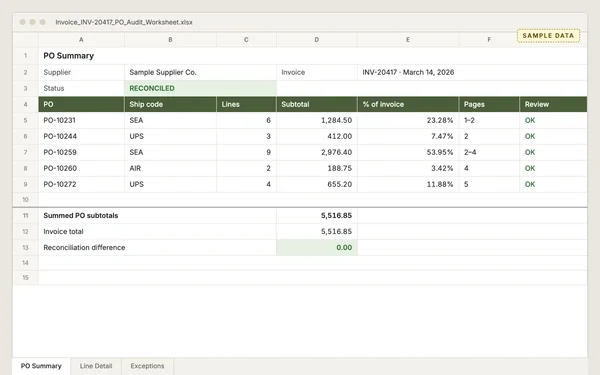
Task: Select subtotal 655.20 cell
Action: 317,184
